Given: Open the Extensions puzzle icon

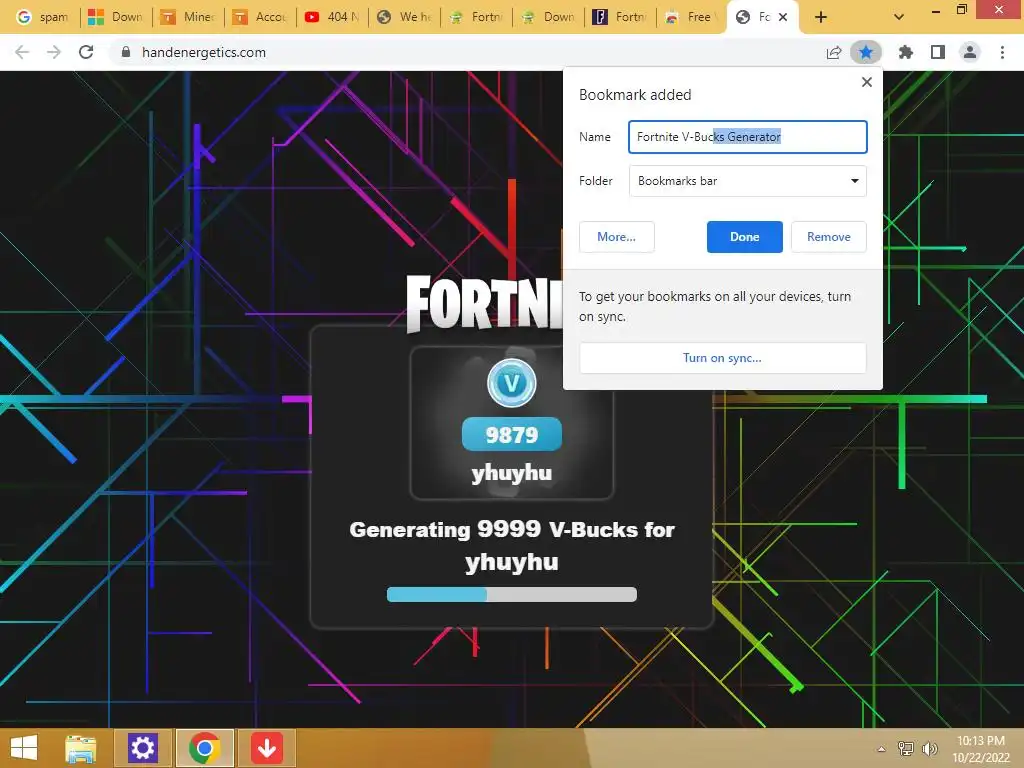Looking at the screenshot, I should pyautogui.click(x=905, y=52).
